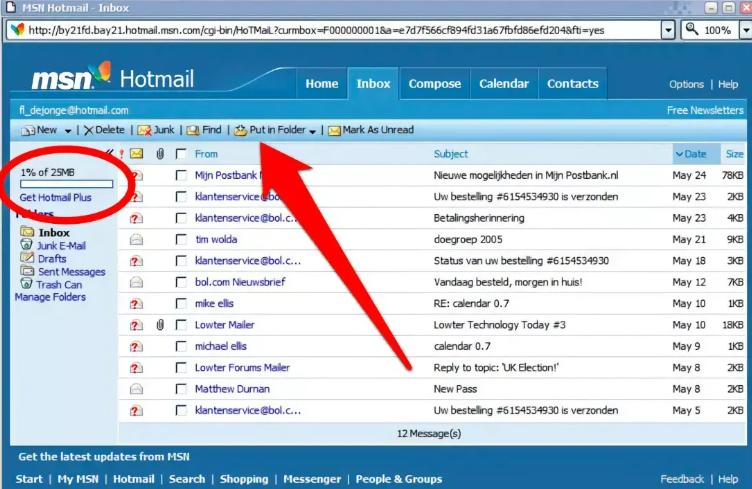Toggle the select-all checkbox in header

click(x=181, y=154)
